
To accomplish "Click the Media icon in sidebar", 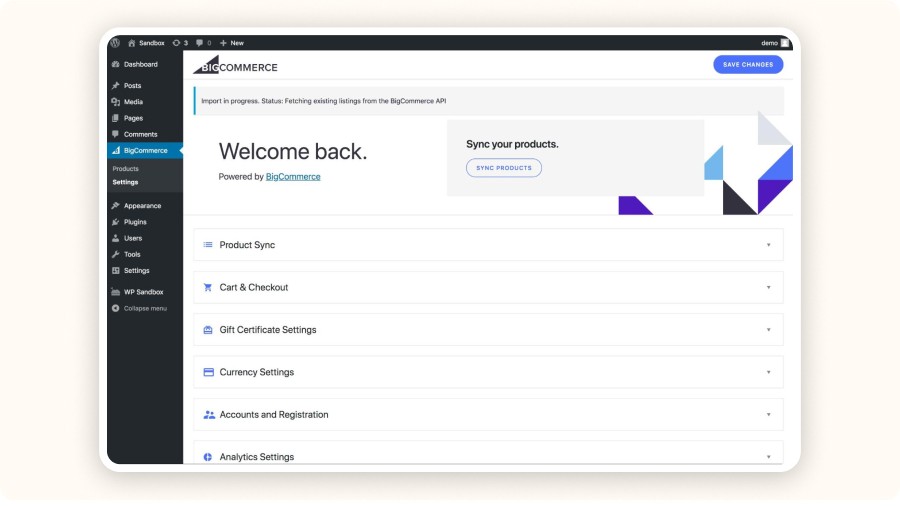I will click(116, 102).
